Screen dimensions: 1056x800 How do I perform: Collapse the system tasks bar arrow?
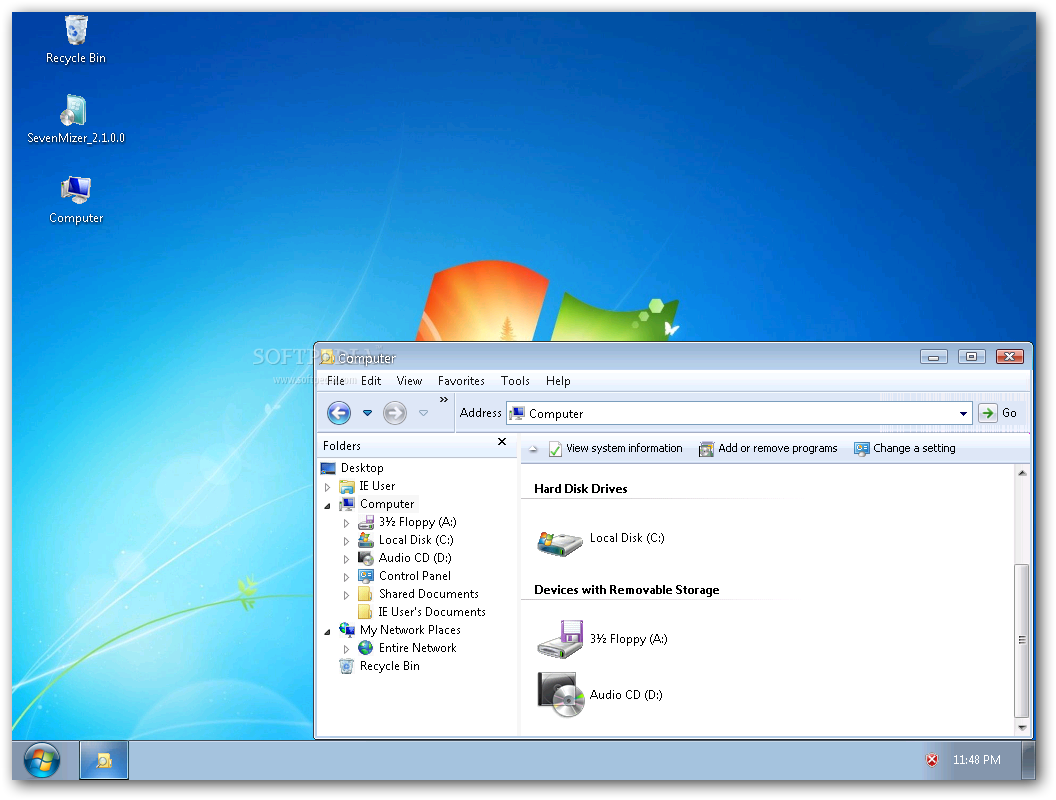(533, 449)
